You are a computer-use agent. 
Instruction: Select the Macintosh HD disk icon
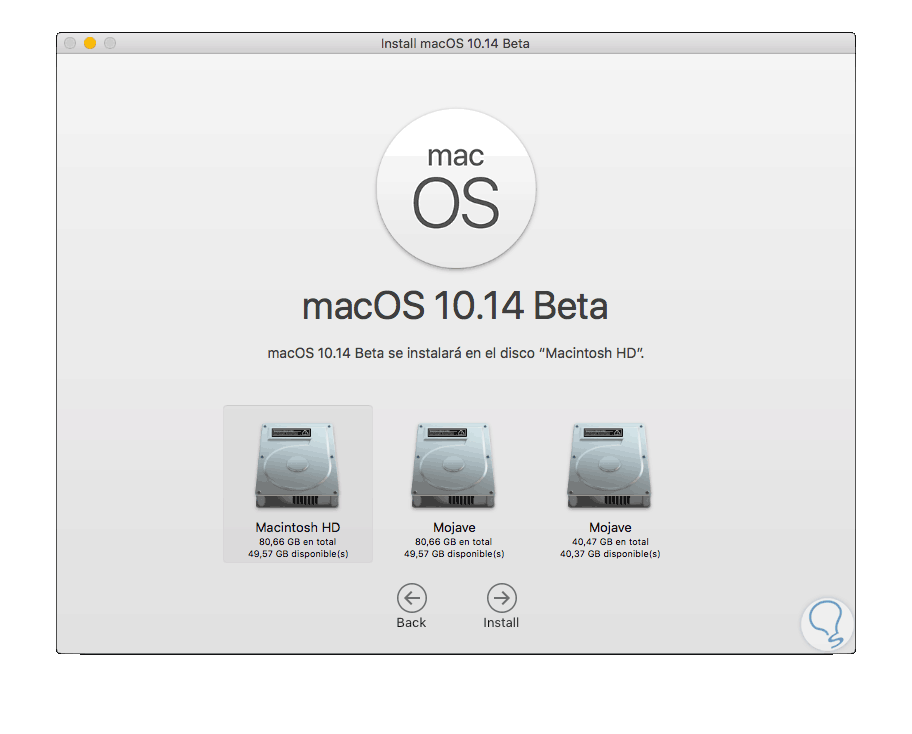(x=297, y=465)
